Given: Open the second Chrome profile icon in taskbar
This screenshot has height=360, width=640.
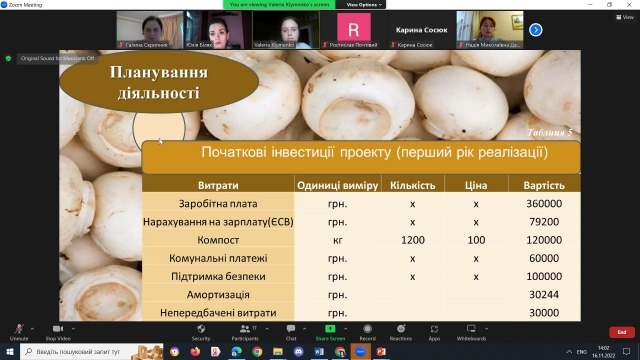Looking at the screenshot, I should coord(340,351).
